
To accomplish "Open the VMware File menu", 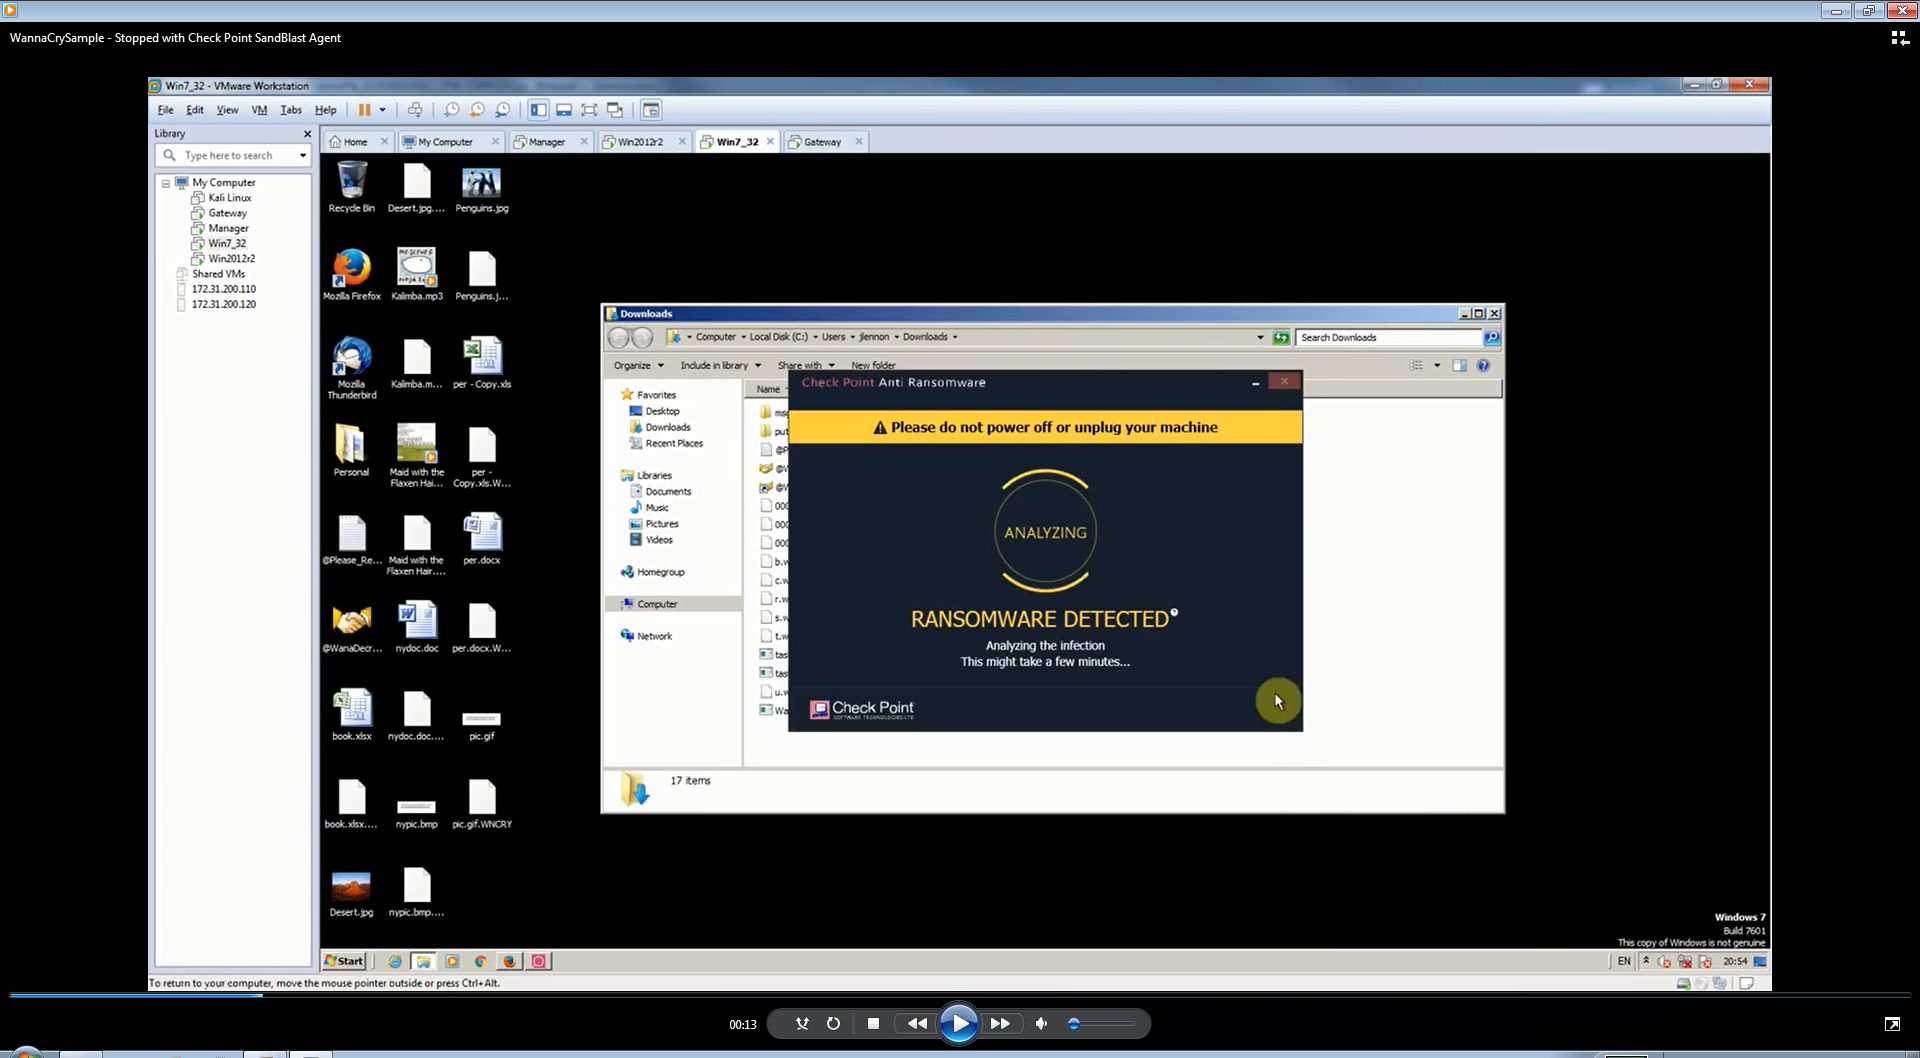I will (166, 110).
